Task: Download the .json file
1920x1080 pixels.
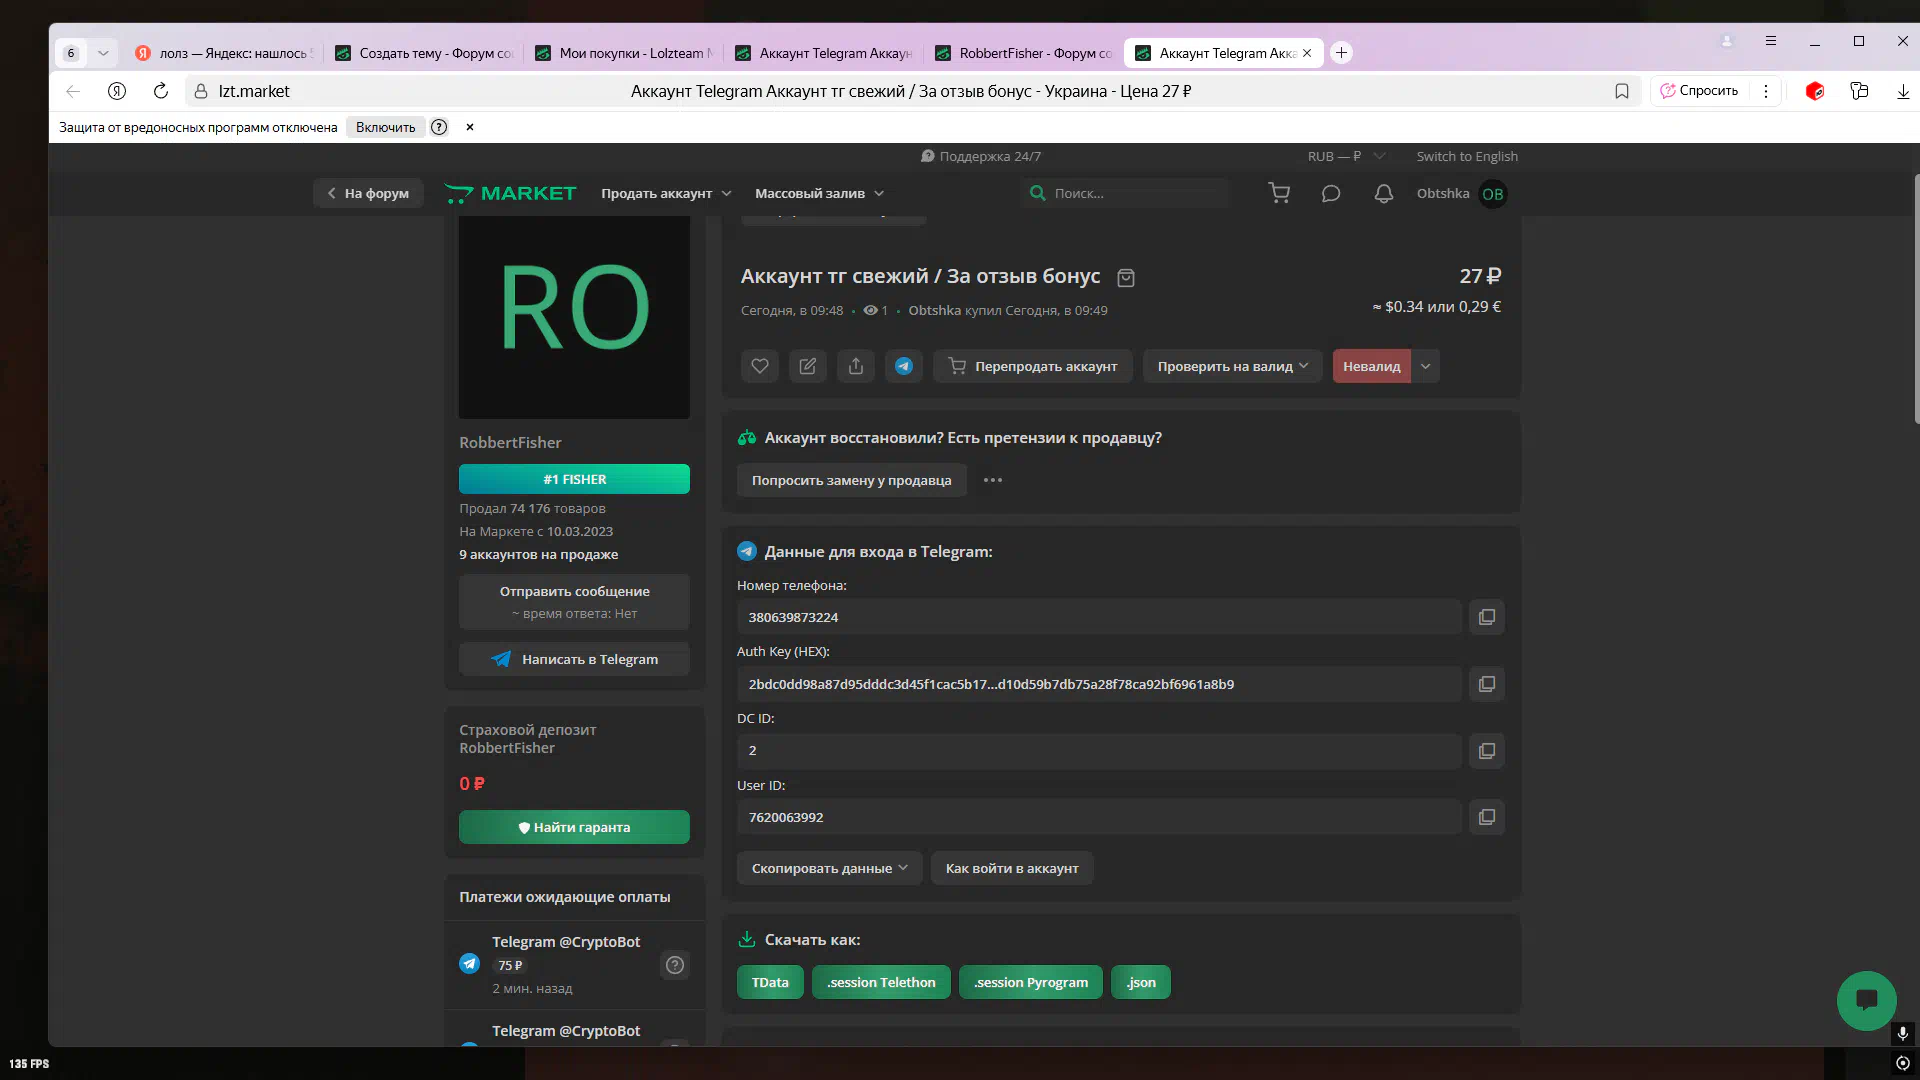Action: (1141, 982)
